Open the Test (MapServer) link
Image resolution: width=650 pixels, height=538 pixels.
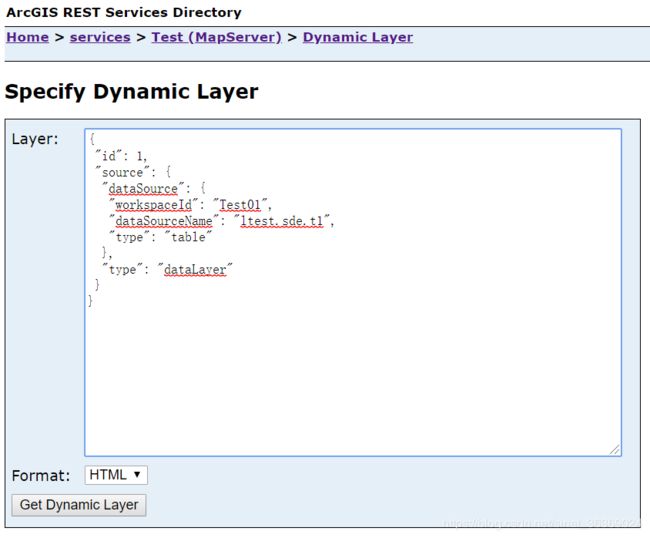216,37
